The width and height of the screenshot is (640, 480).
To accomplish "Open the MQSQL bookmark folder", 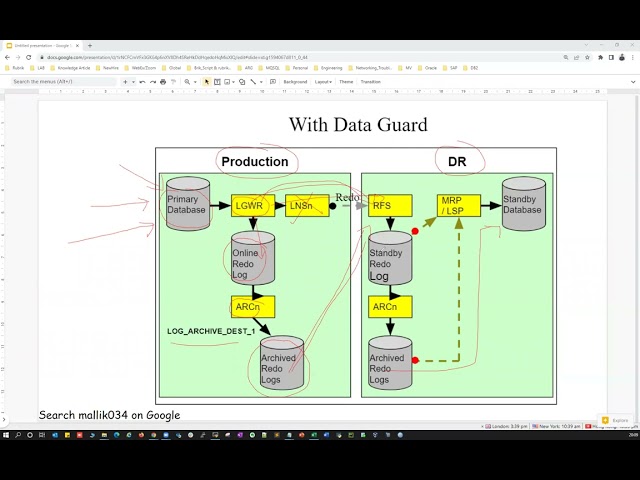I will (269, 68).
